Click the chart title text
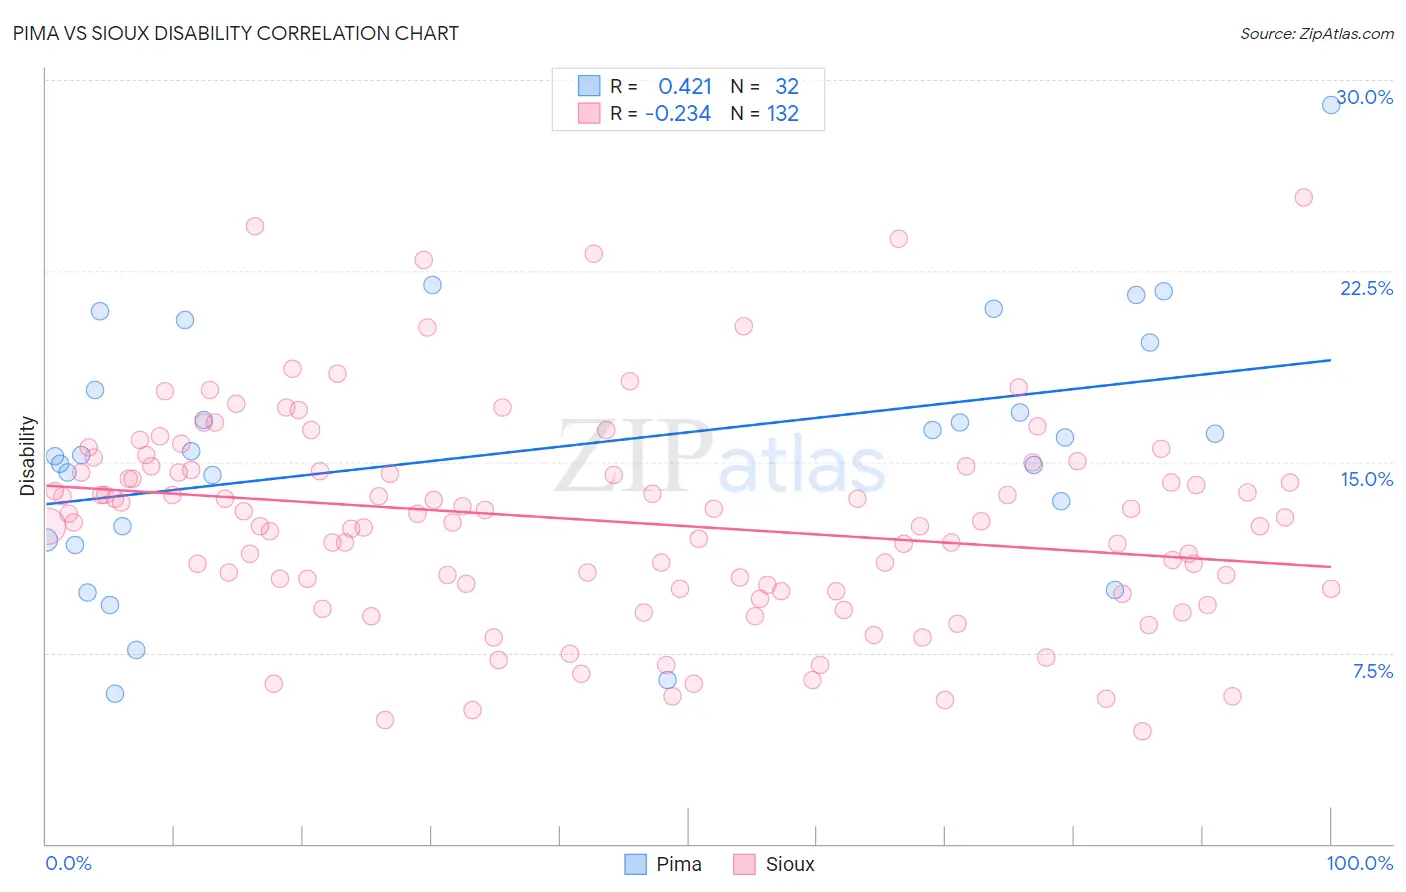Screen dimensions: 1406x892 pos(236,33)
